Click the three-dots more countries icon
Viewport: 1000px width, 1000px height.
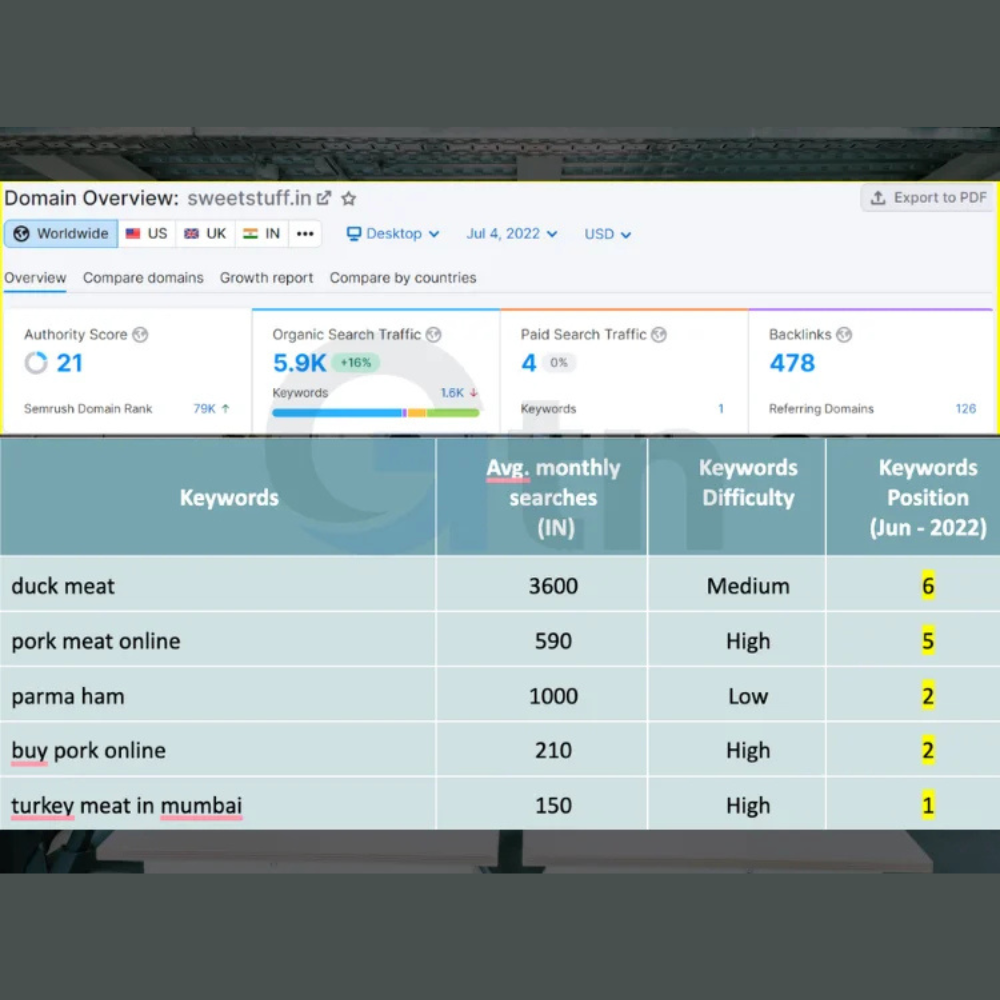pos(305,234)
